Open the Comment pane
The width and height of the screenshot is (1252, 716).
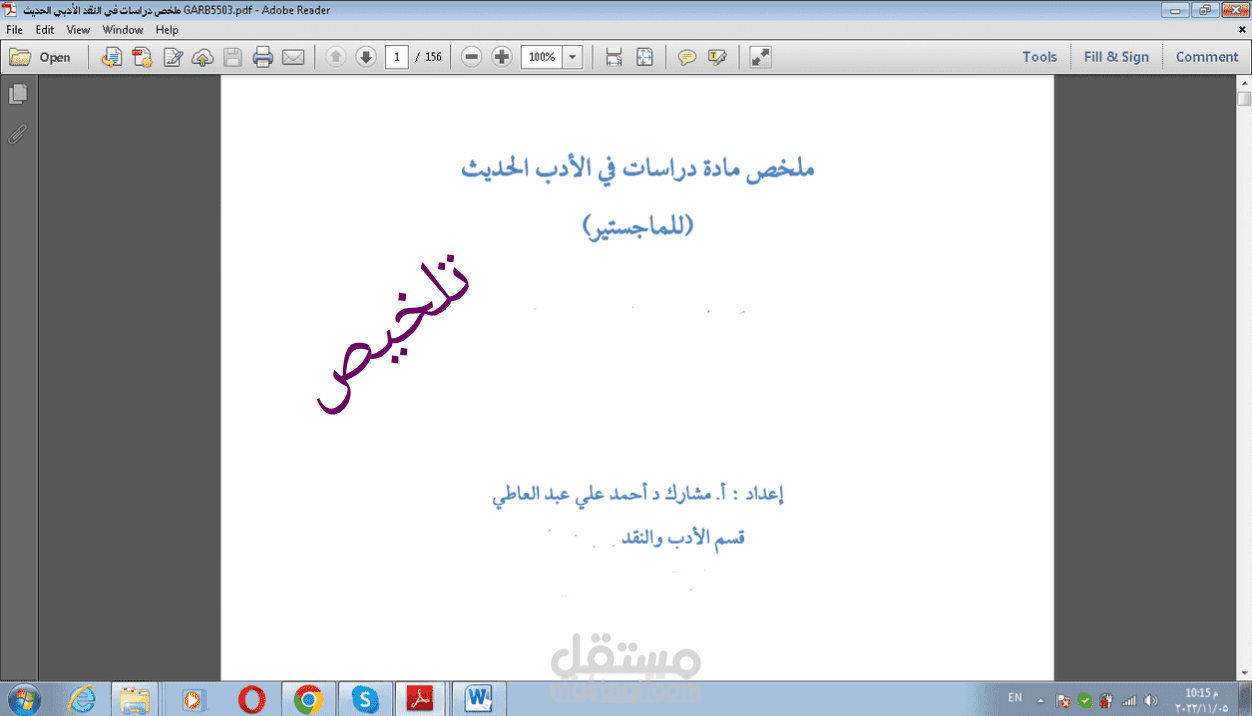1207,57
